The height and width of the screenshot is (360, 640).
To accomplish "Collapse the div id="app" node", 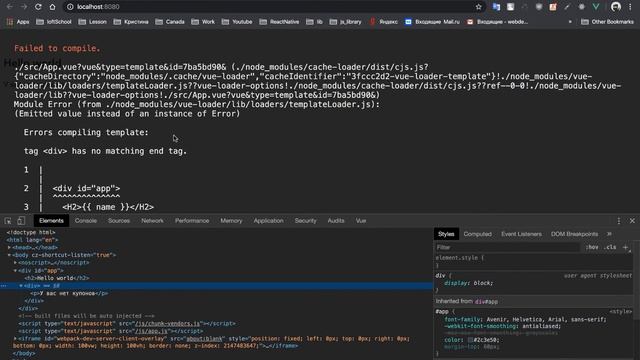I will (x=16, y=271).
